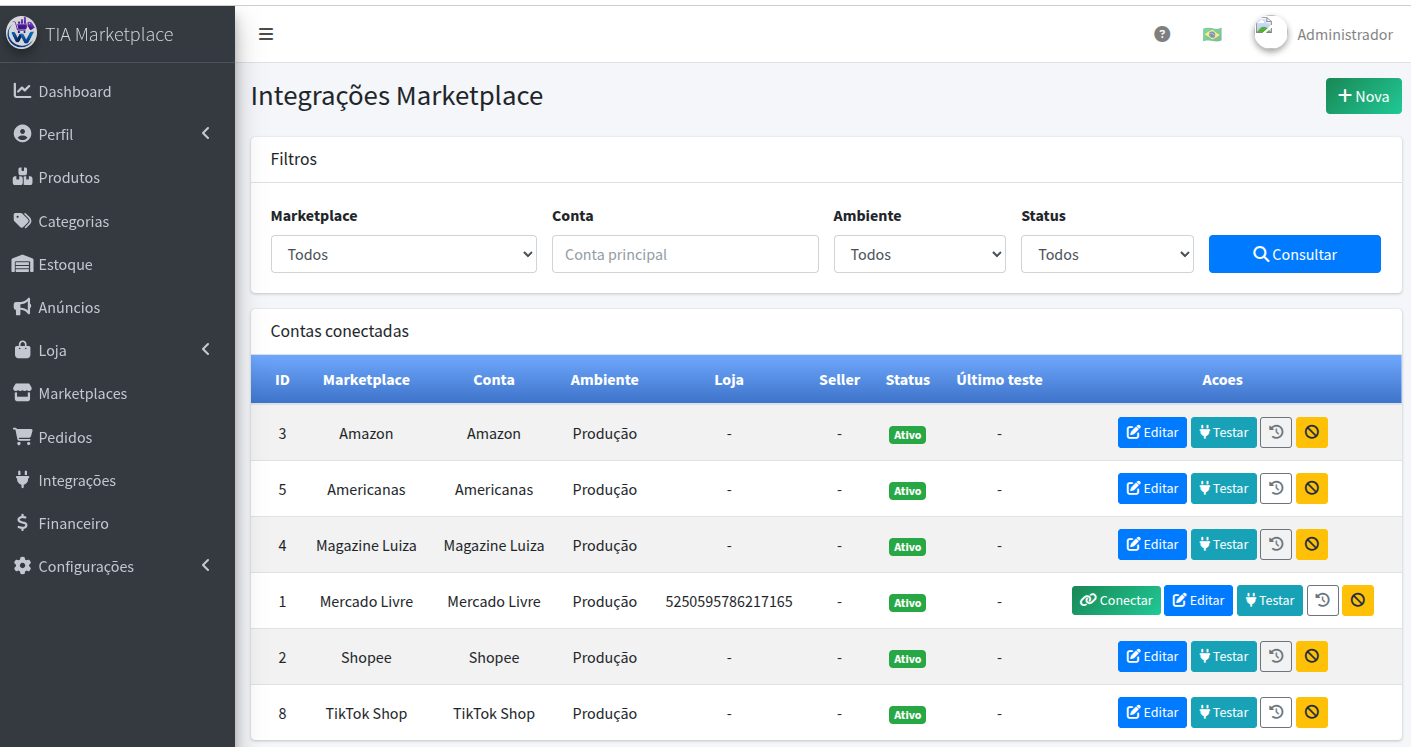Open Anúncios in the sidebar

pos(117,307)
